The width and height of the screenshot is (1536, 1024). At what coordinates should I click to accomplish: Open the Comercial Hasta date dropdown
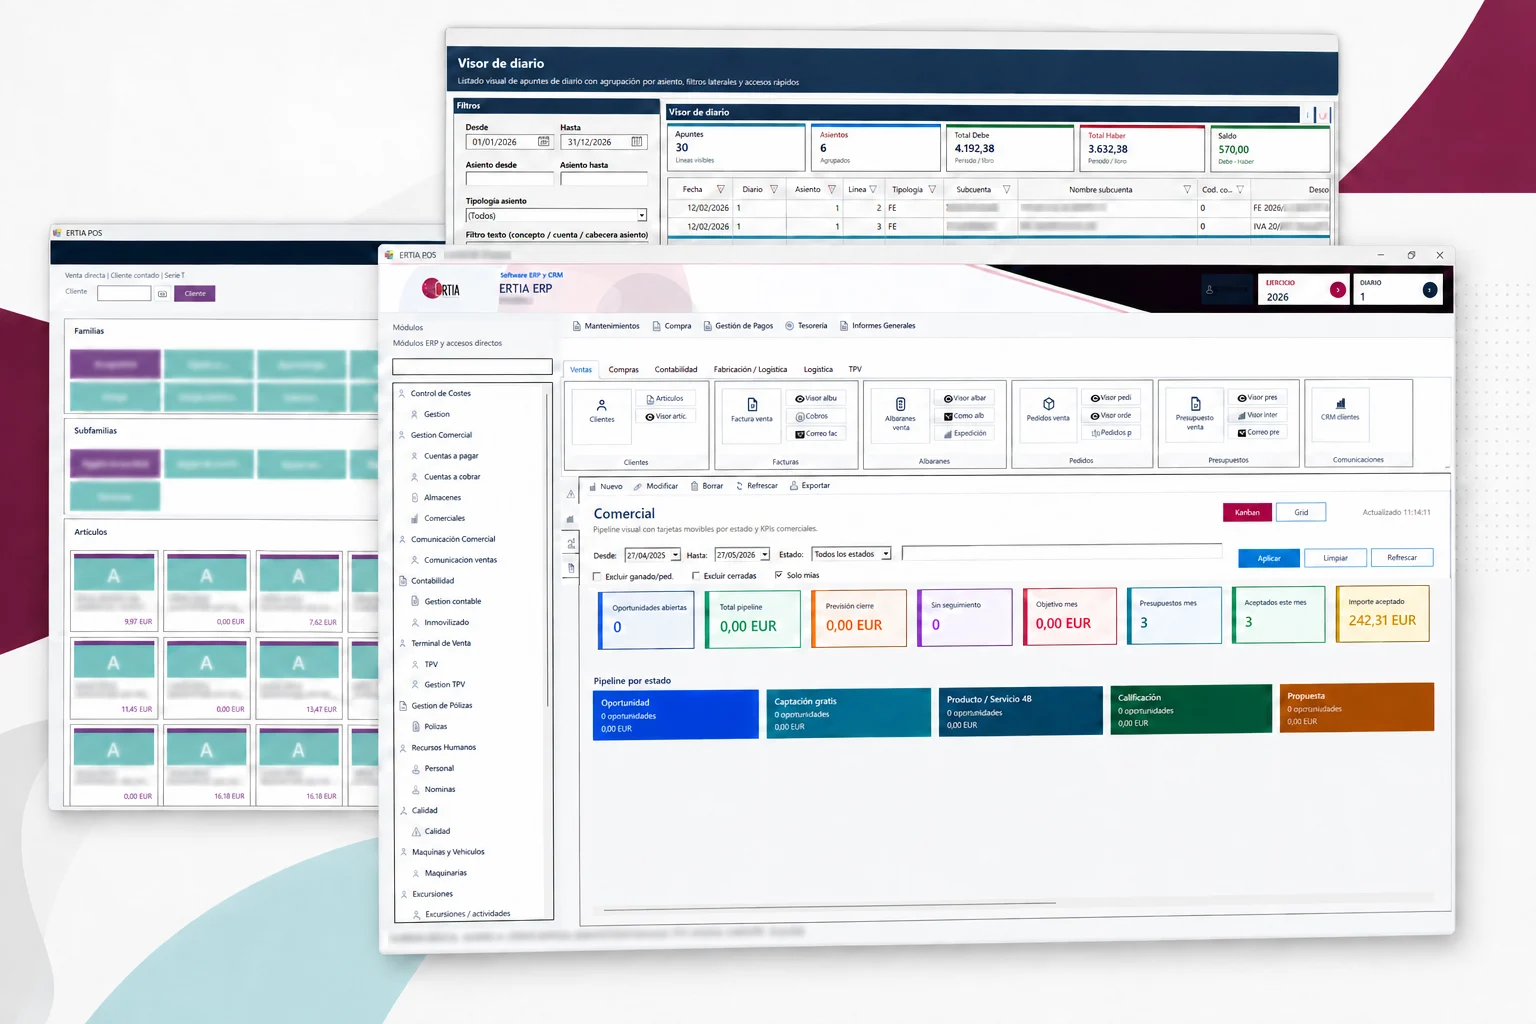[x=765, y=555]
